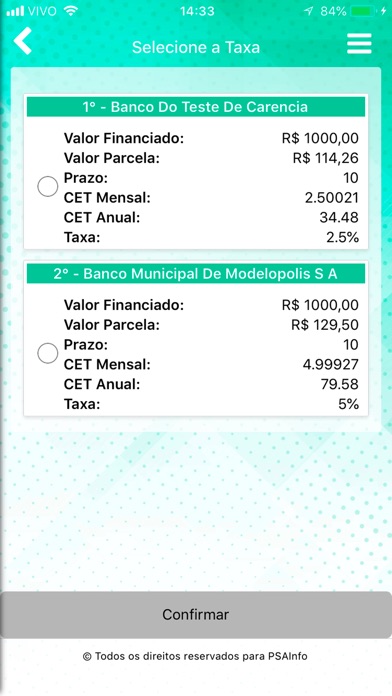Viewport: 392px width, 696px height.
Task: Tap the CET Anual 34.48 value
Action: (x=339, y=218)
